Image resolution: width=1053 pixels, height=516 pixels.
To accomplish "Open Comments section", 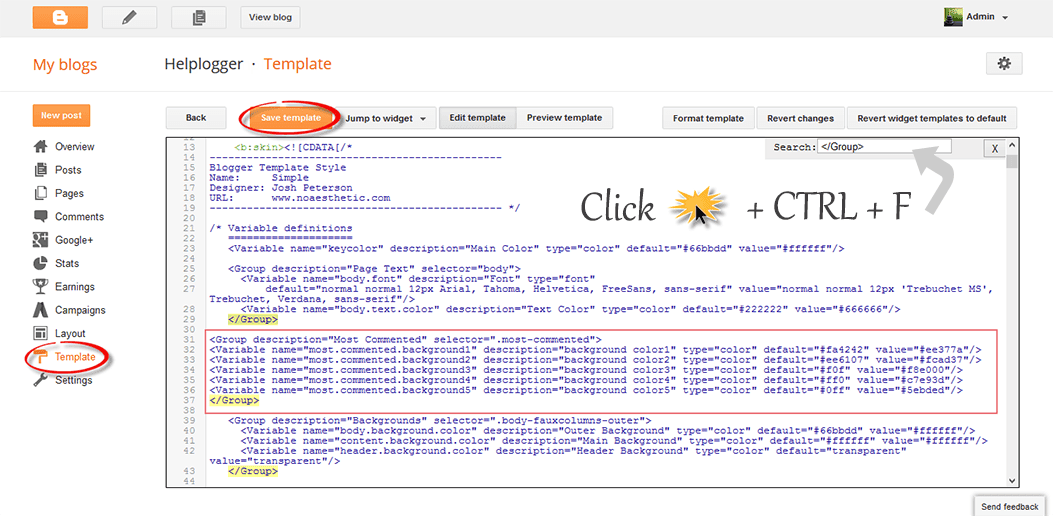I will (79, 216).
